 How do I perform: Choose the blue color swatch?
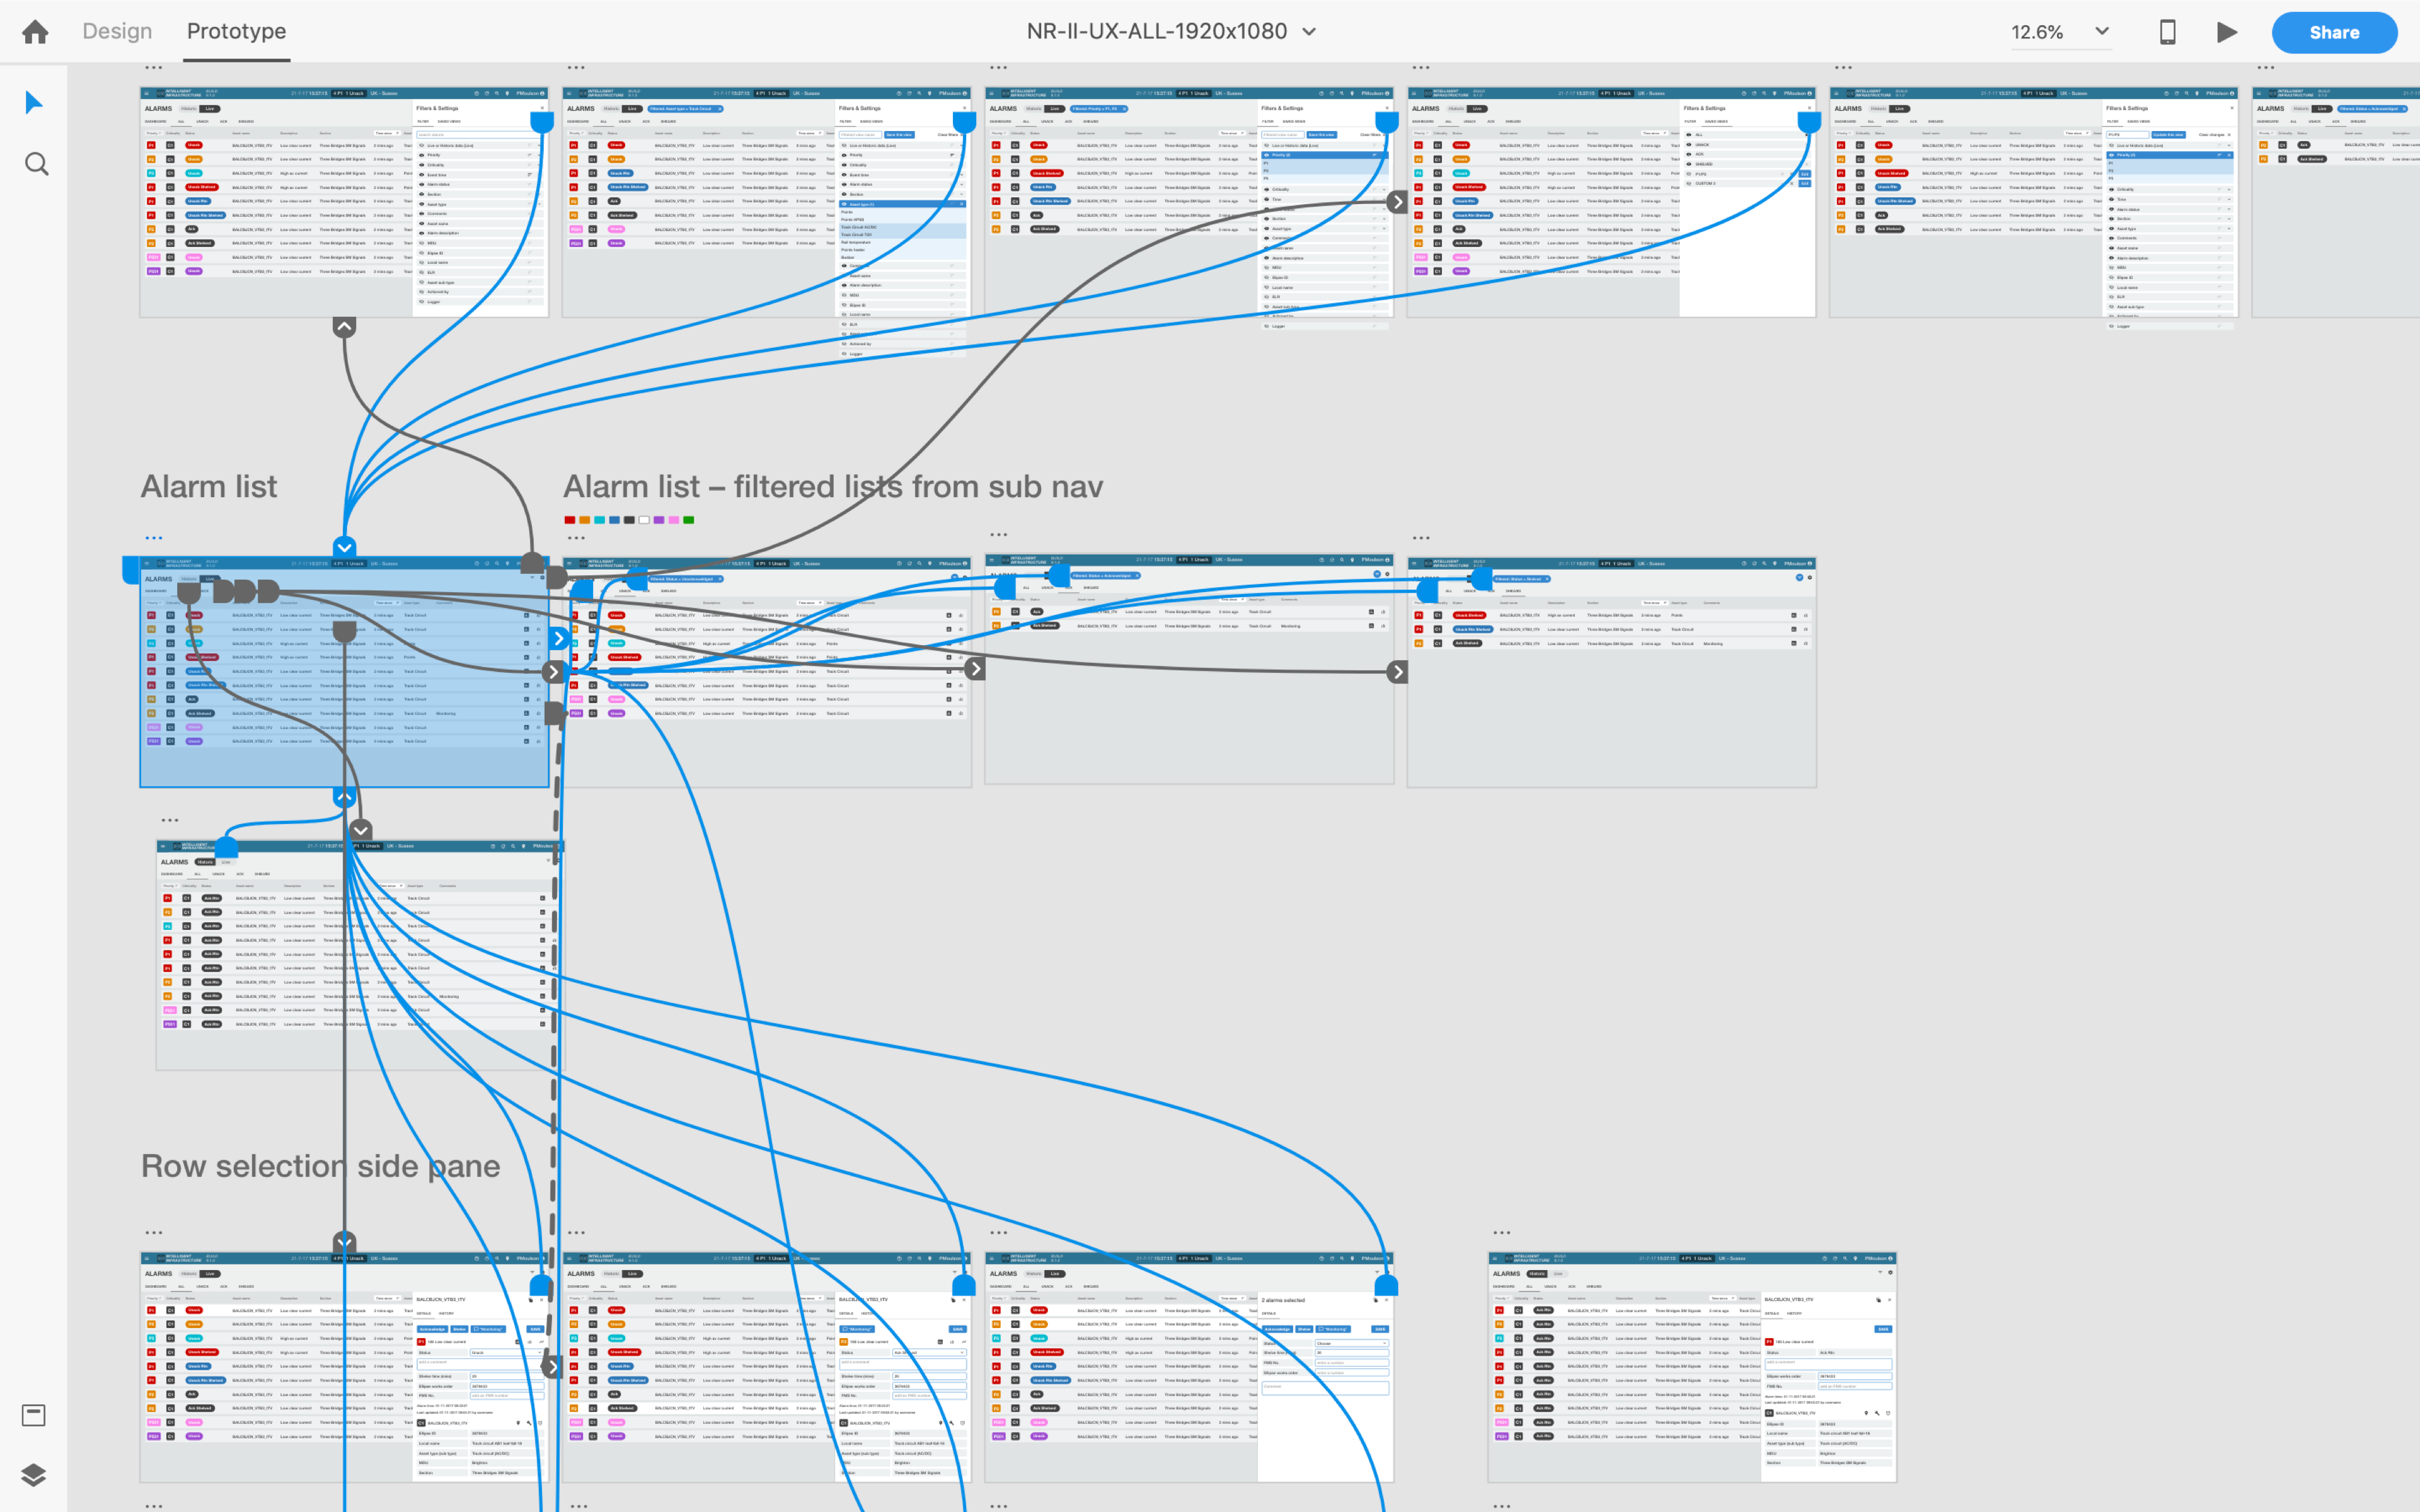[x=614, y=520]
